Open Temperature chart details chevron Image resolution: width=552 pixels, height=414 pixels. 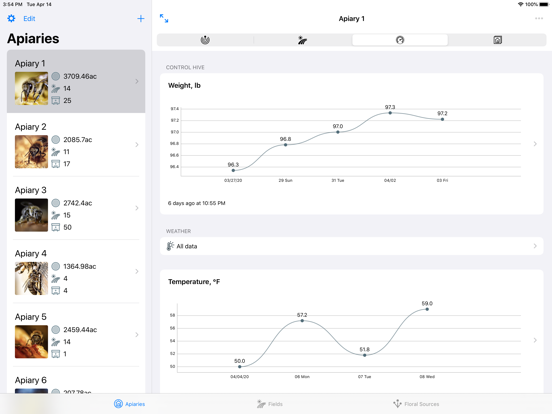coord(535,340)
